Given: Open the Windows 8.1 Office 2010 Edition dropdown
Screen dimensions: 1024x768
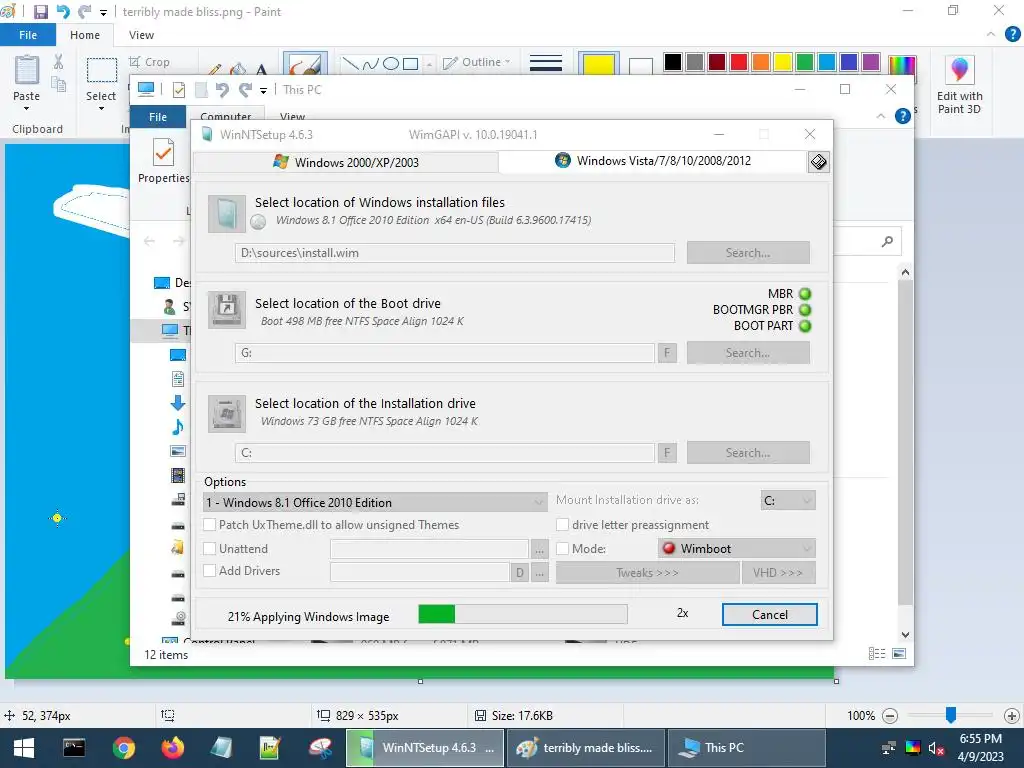Looking at the screenshot, I should click(375, 502).
